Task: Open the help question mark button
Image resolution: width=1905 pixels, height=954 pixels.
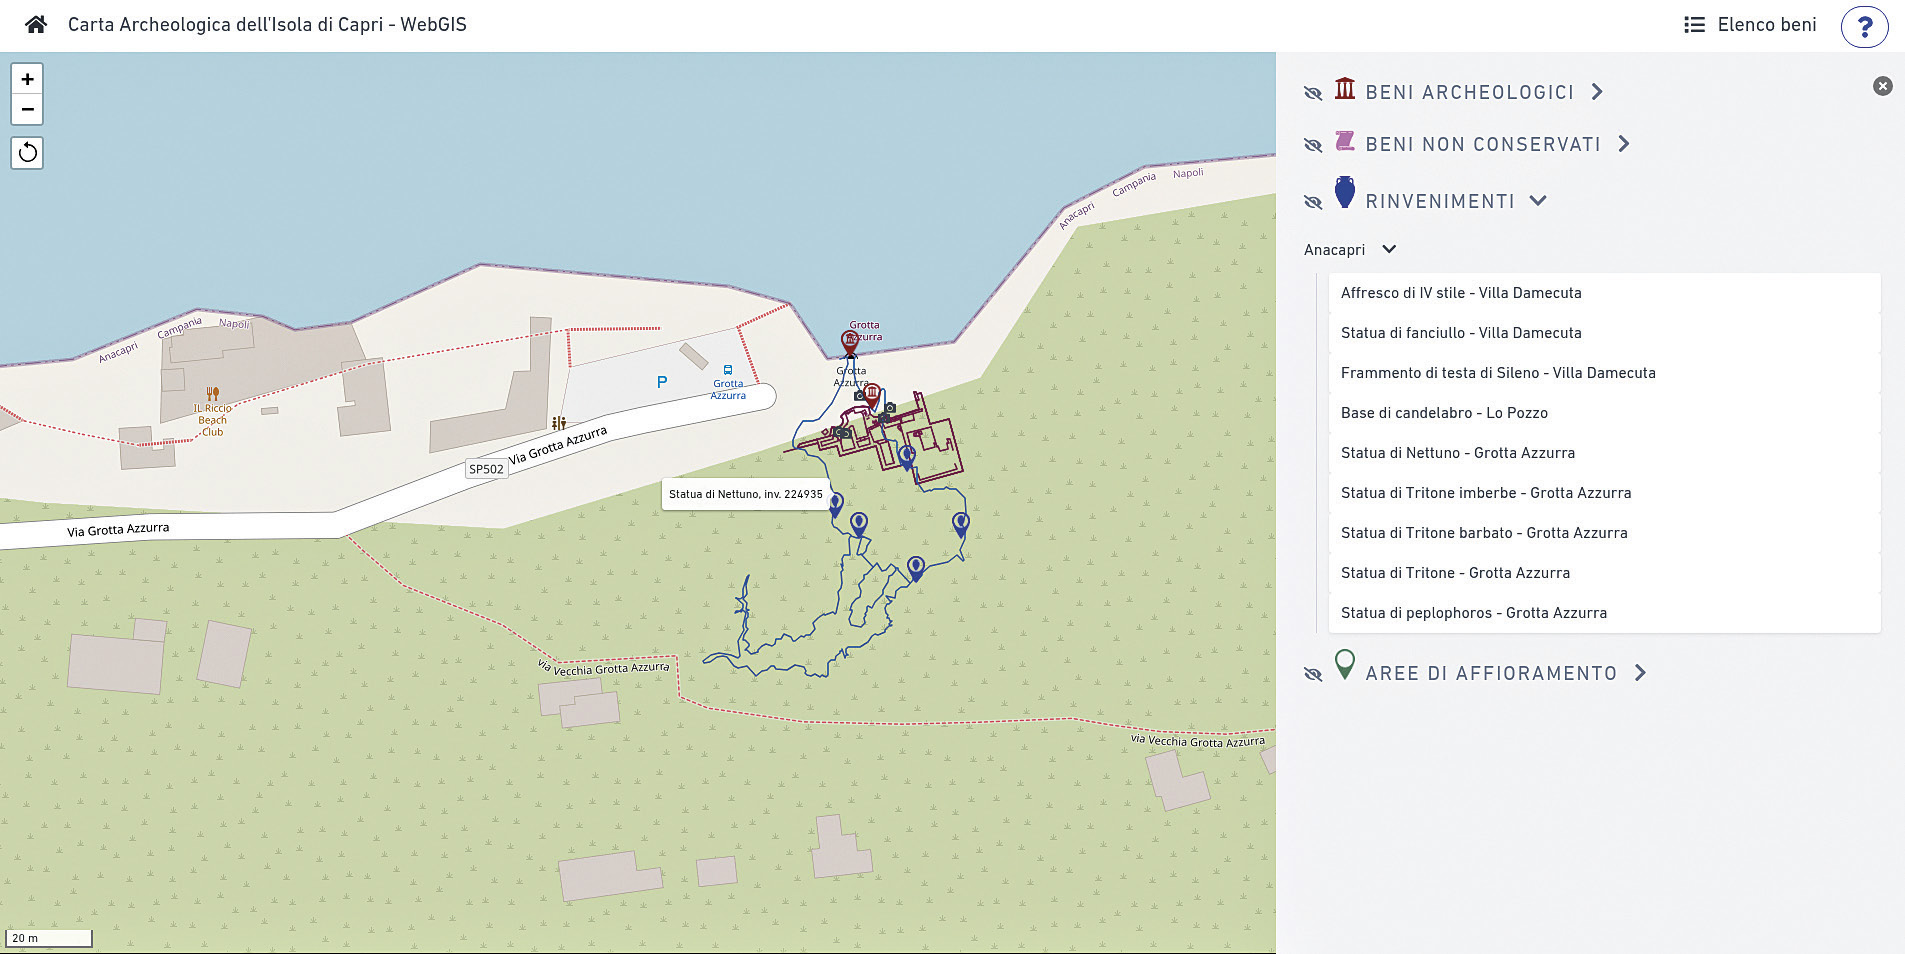Action: (x=1863, y=26)
